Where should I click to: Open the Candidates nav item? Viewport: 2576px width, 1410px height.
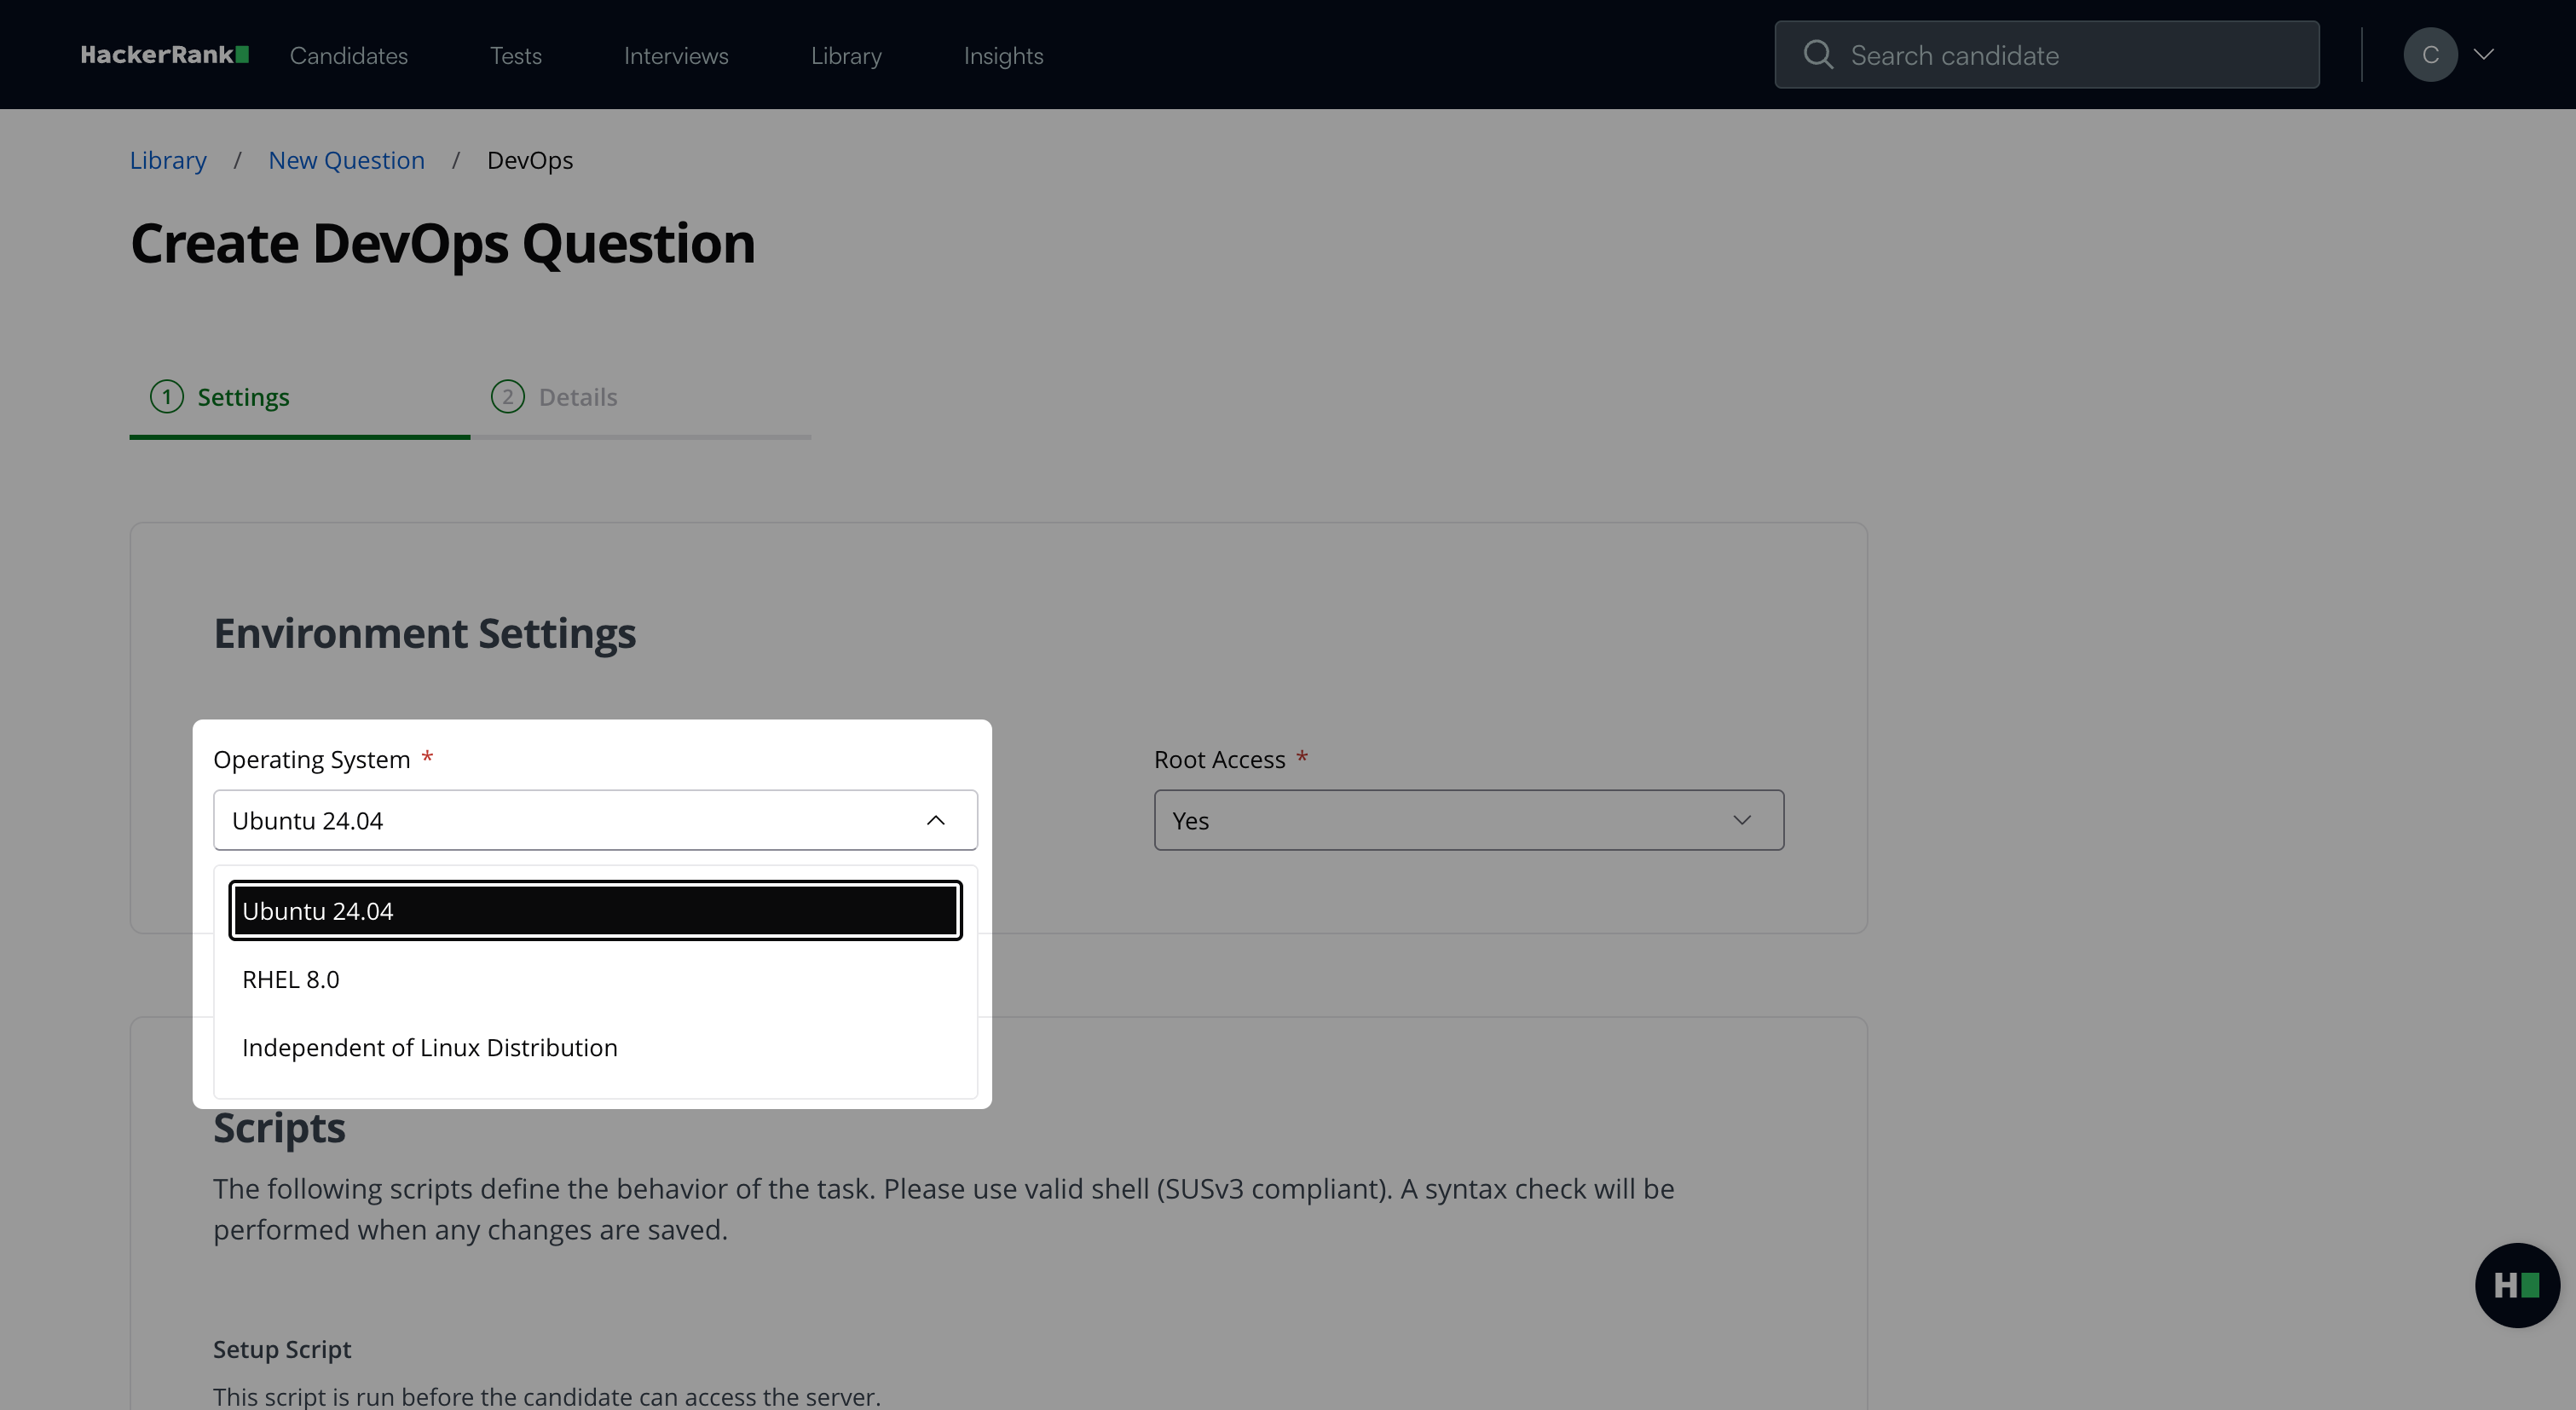click(x=349, y=56)
